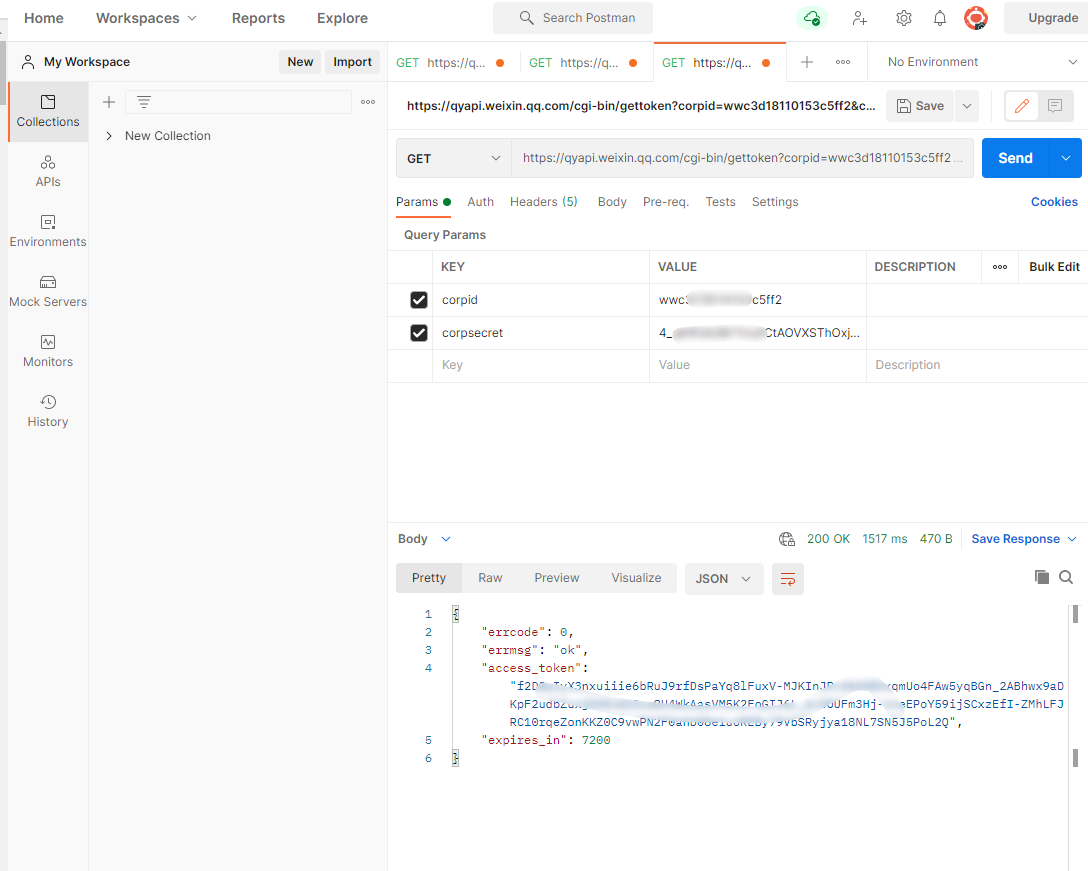
Task: Open query params column options ellipsis
Action: tap(999, 267)
